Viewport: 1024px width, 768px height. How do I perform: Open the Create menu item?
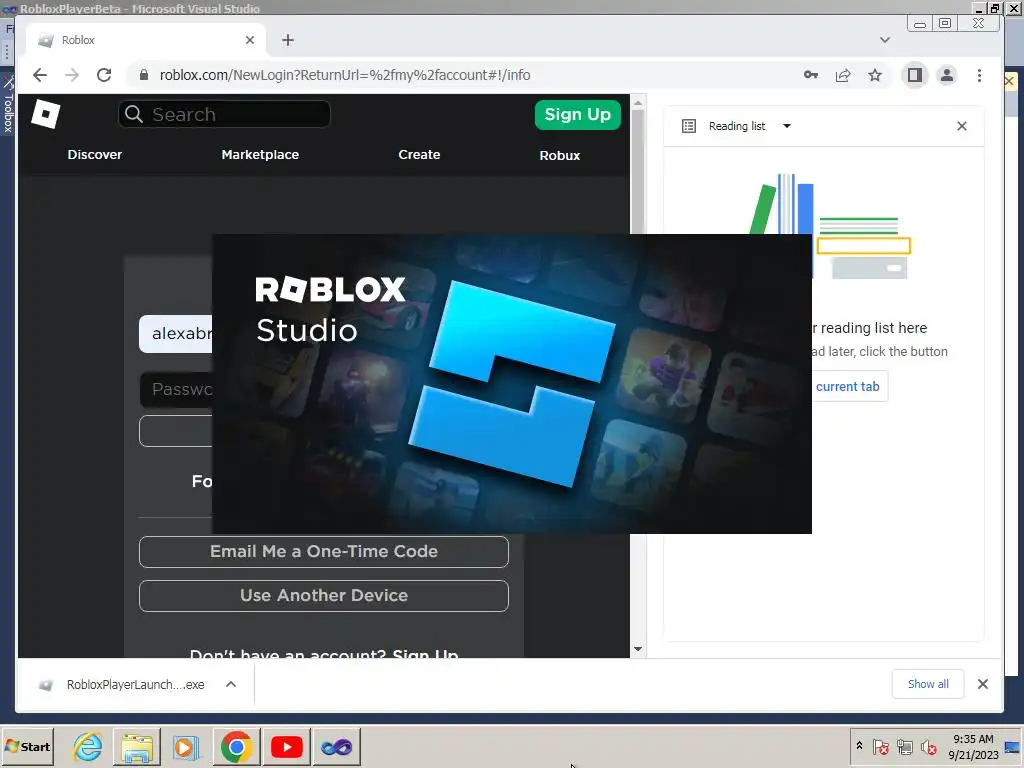pos(419,155)
